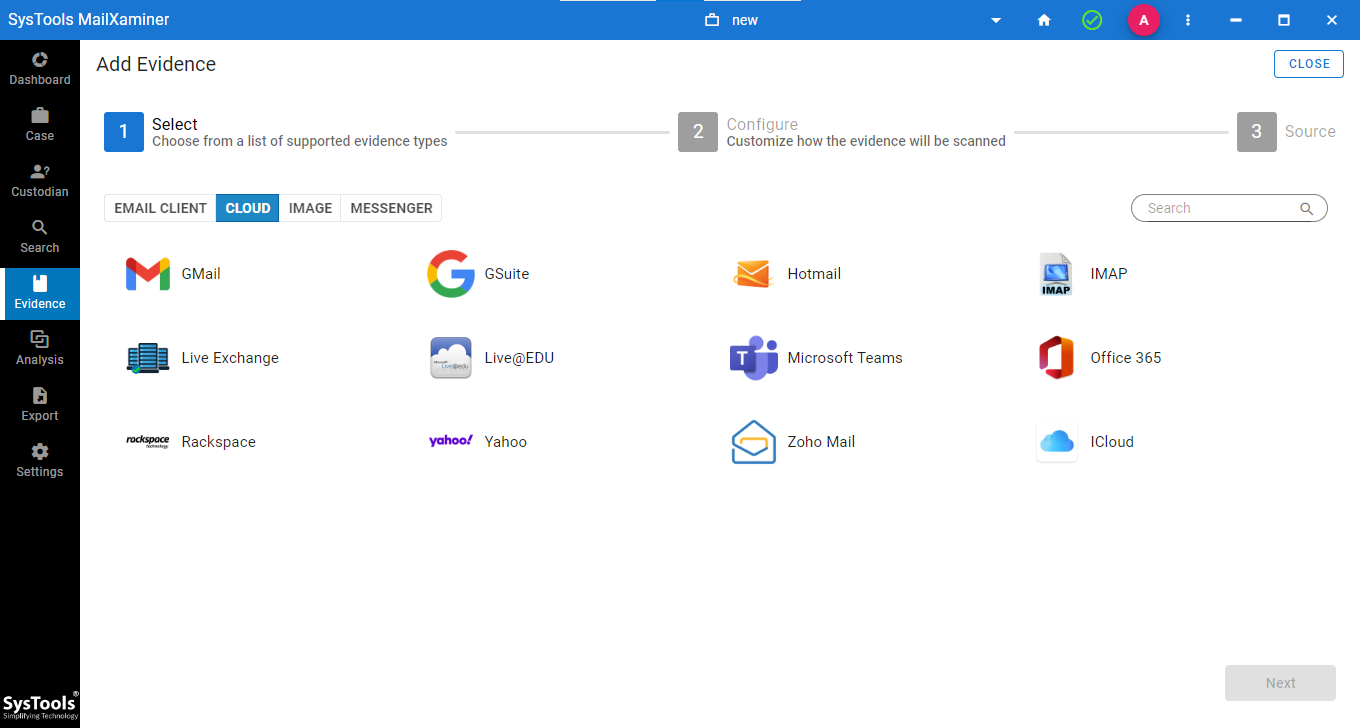The height and width of the screenshot is (728, 1360).
Task: Click the SysTools logo at sidebar bottom
Action: coord(40,706)
